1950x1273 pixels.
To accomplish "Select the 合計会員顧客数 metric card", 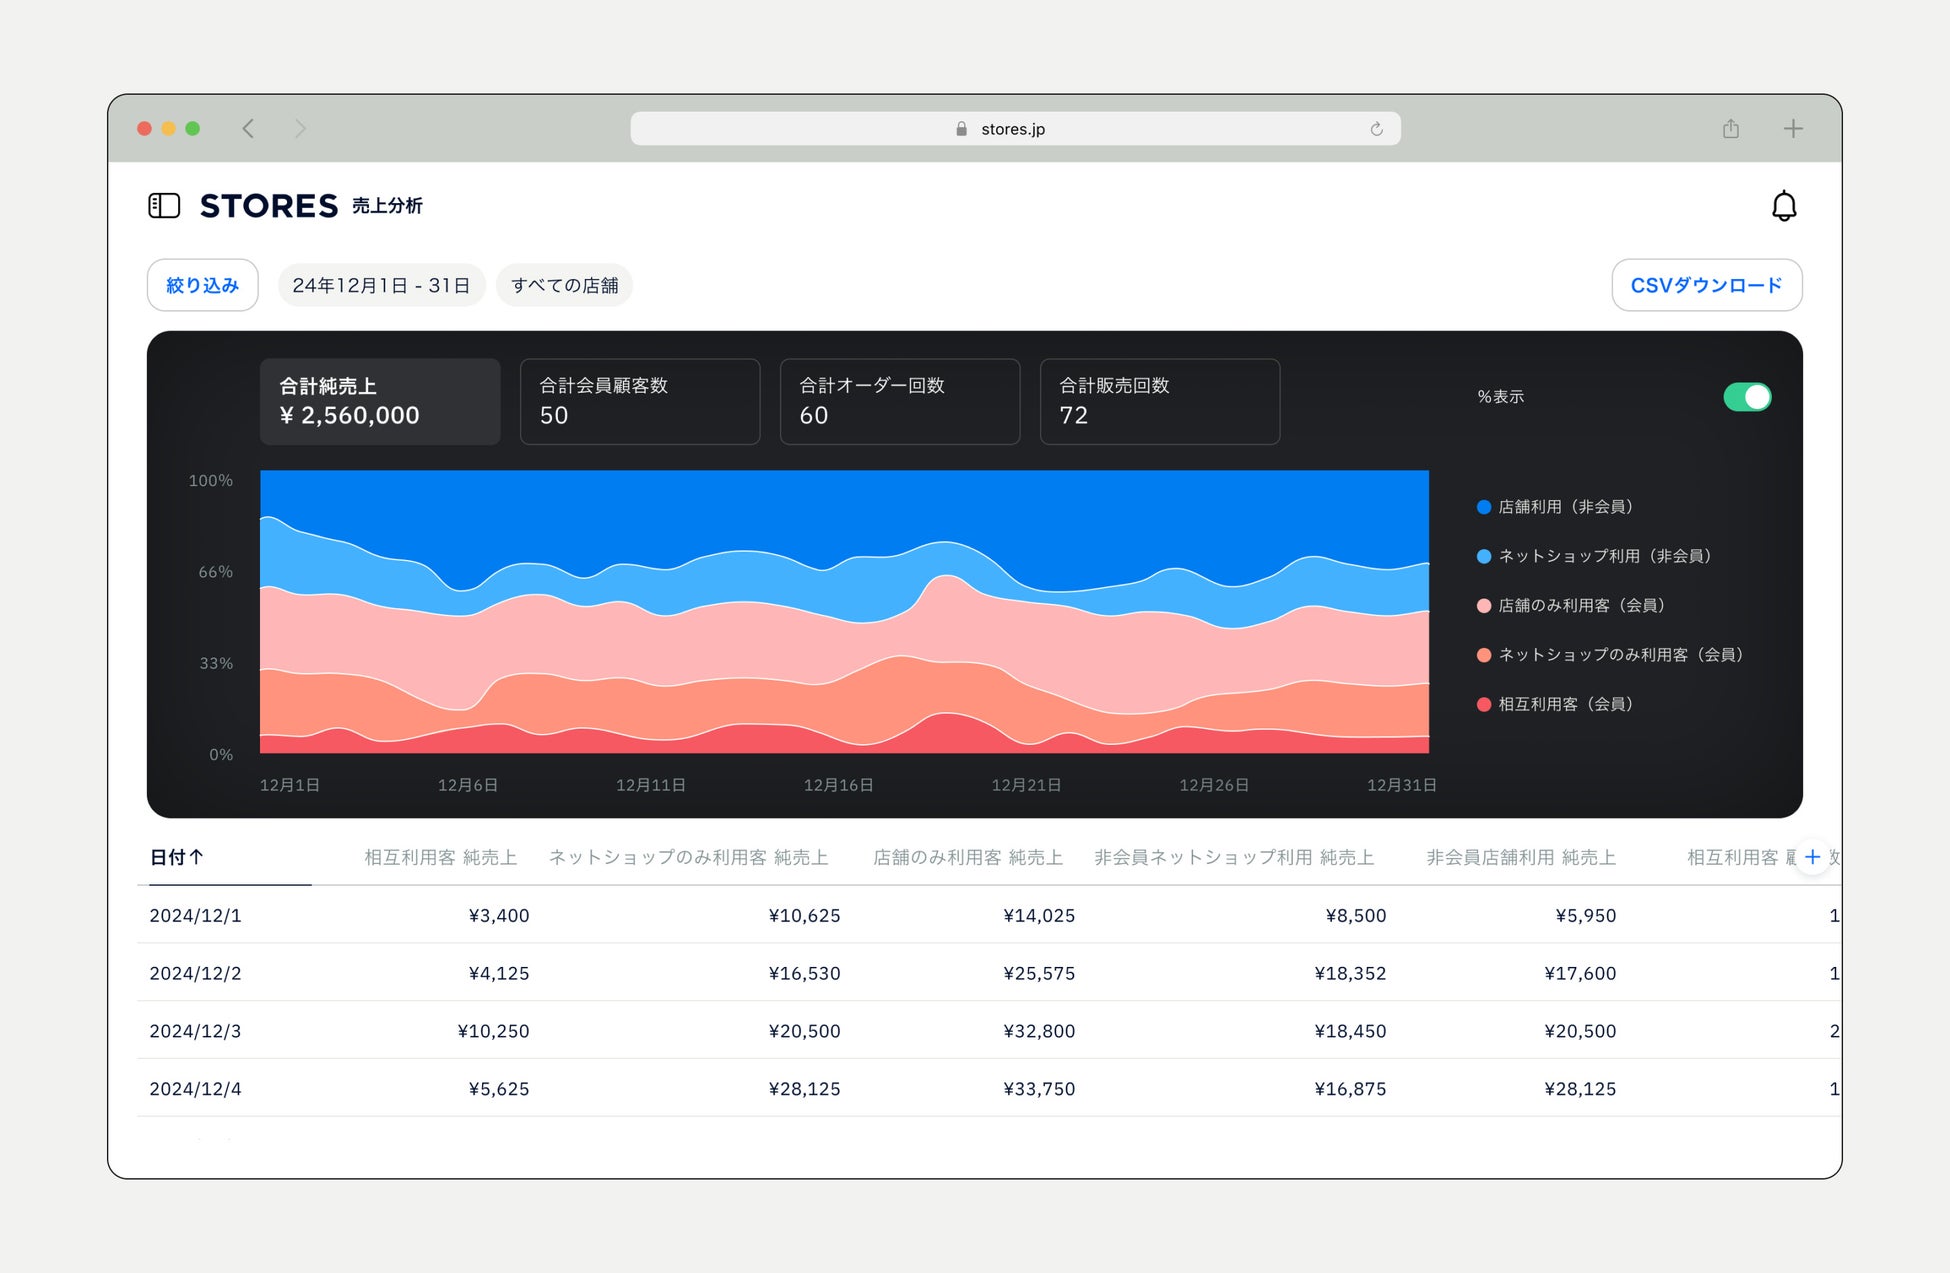I will click(x=640, y=401).
